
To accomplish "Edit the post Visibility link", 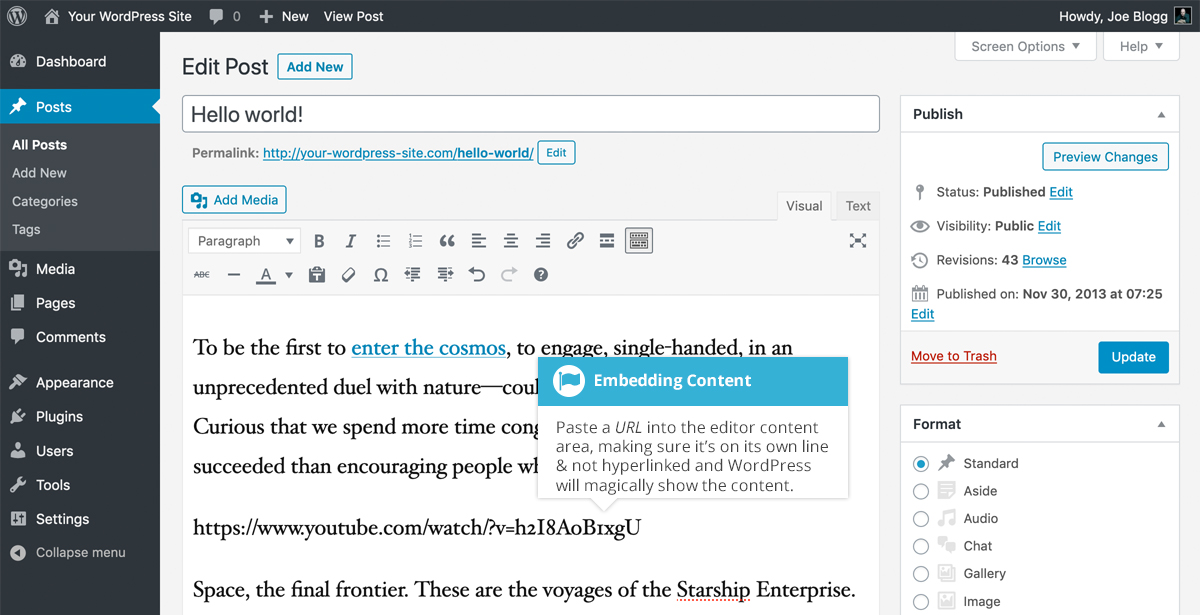I will click(1049, 226).
